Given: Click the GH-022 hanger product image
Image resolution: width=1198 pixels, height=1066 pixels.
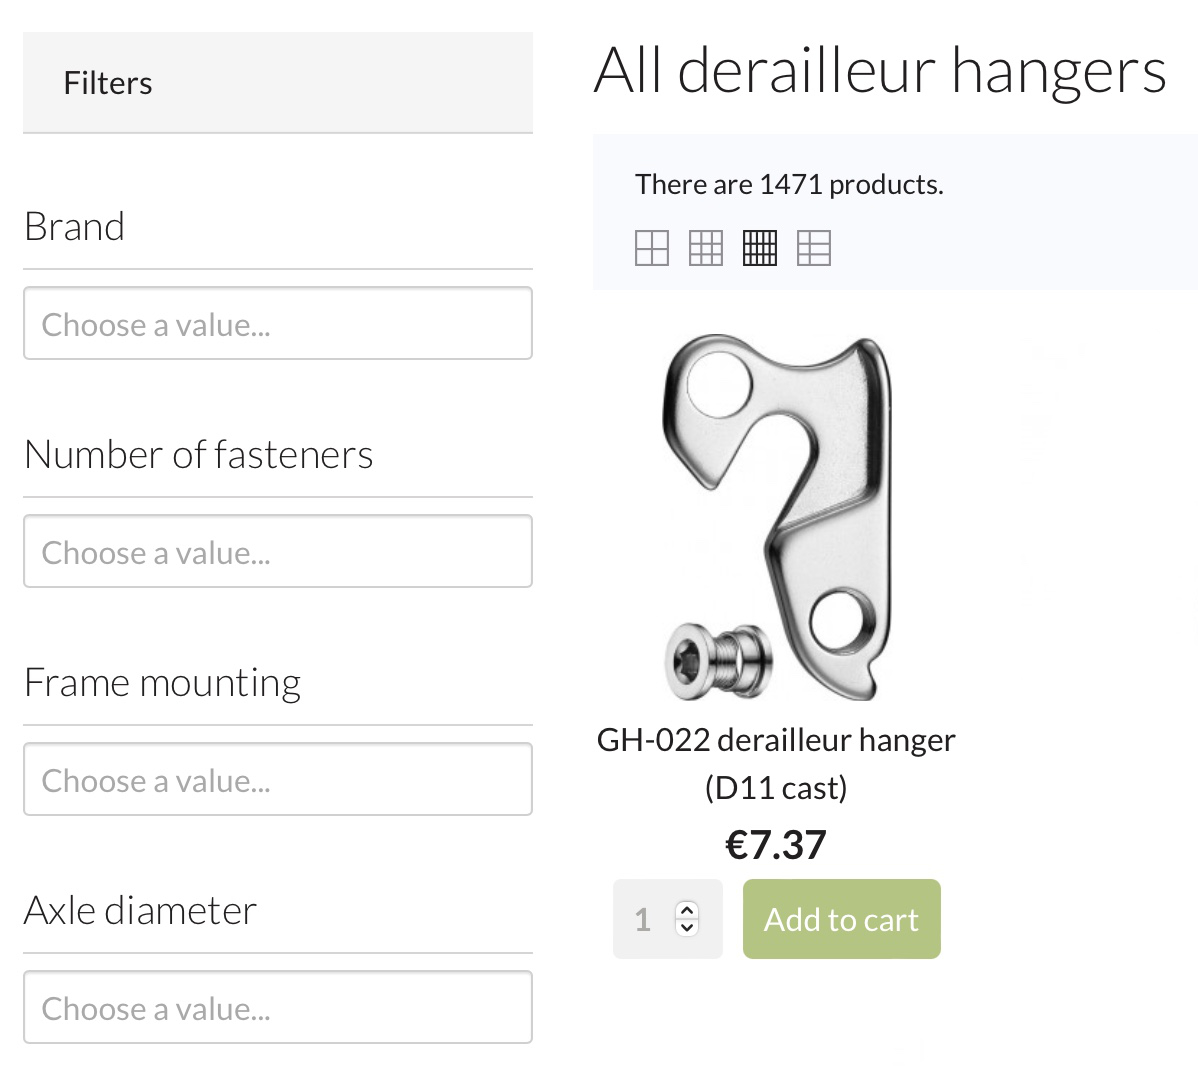Looking at the screenshot, I should click(776, 517).
